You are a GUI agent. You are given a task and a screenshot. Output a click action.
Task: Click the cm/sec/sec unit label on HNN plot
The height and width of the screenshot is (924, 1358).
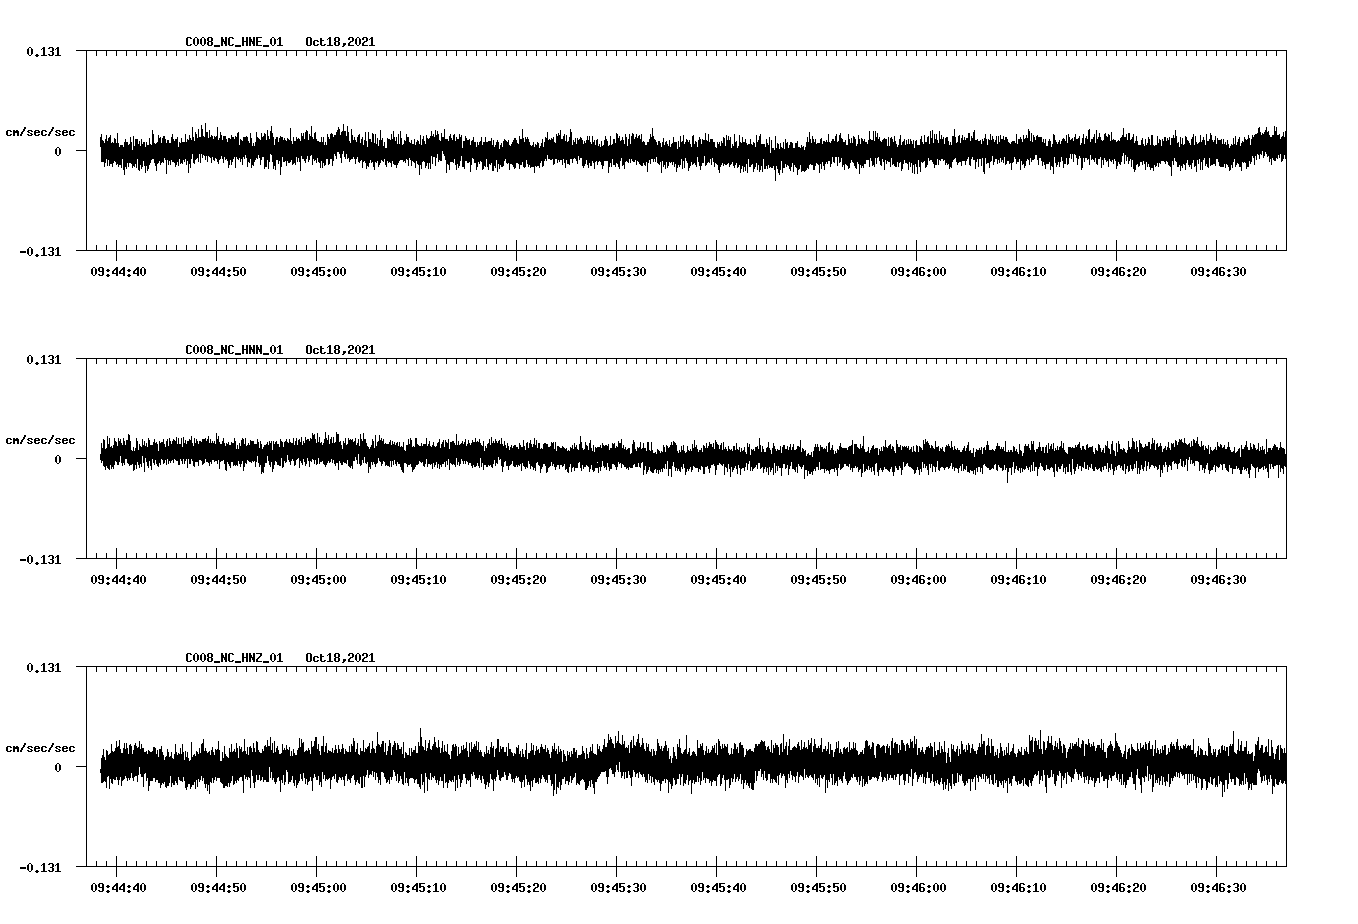coord(40,440)
